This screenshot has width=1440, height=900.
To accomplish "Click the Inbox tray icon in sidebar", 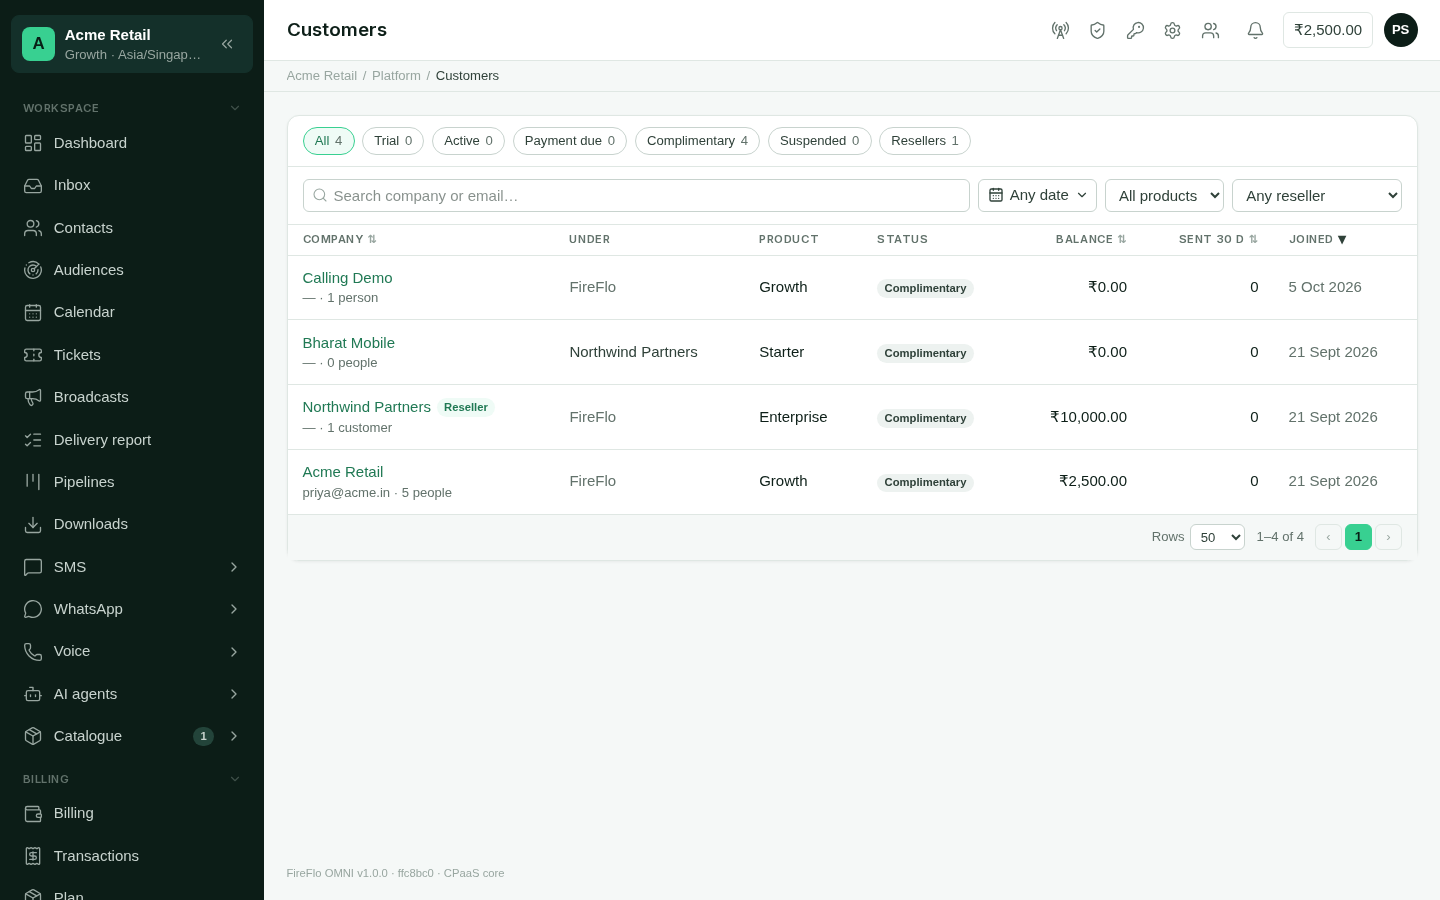I will [x=33, y=185].
